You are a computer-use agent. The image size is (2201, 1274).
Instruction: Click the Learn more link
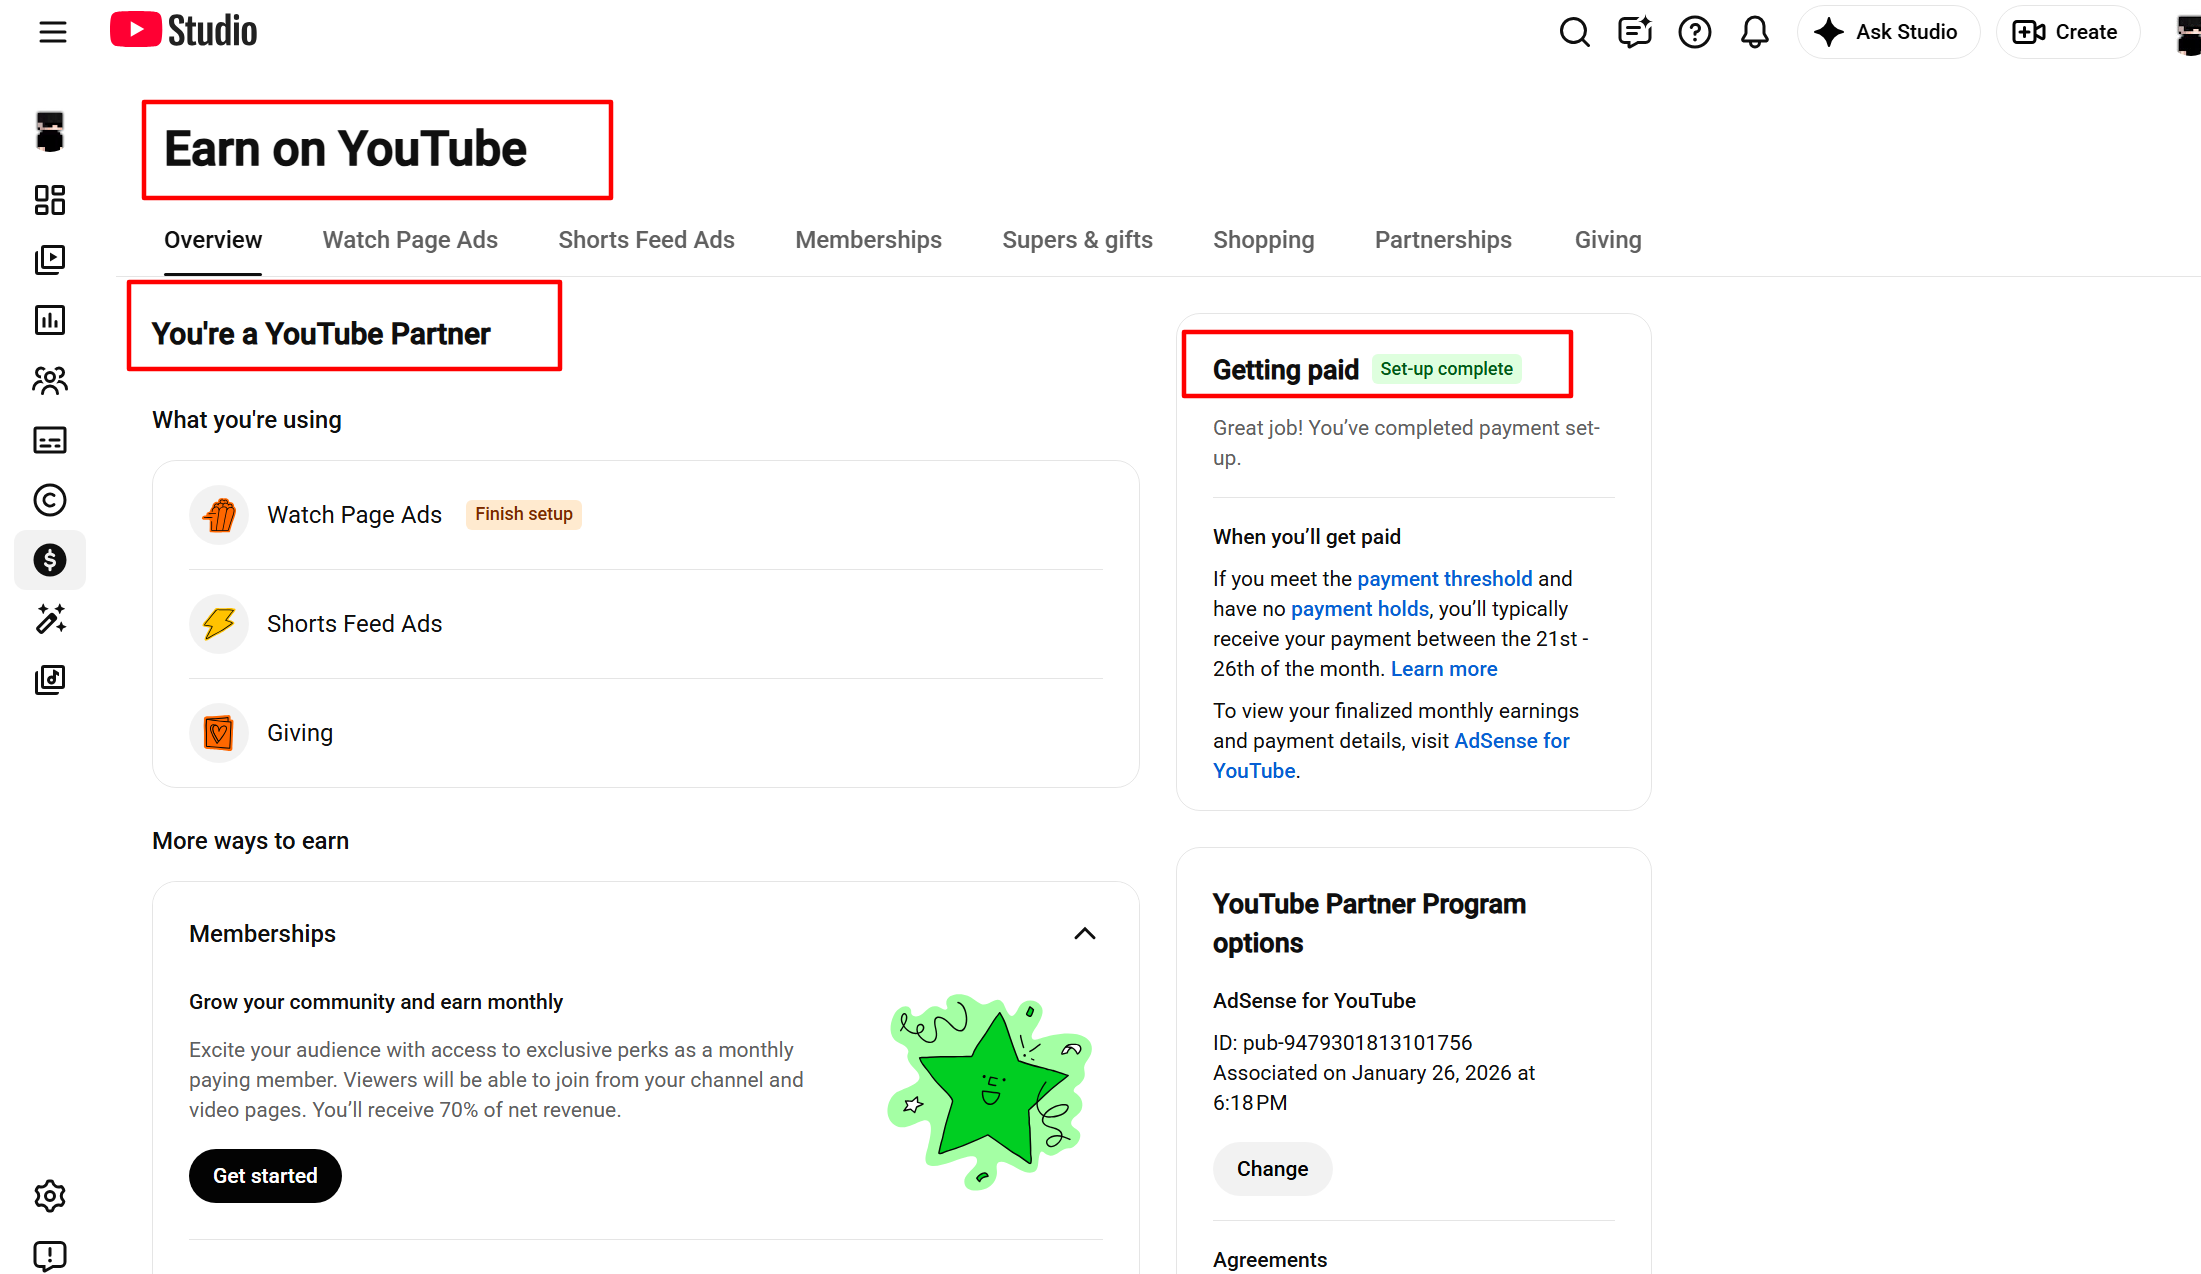(x=1444, y=669)
